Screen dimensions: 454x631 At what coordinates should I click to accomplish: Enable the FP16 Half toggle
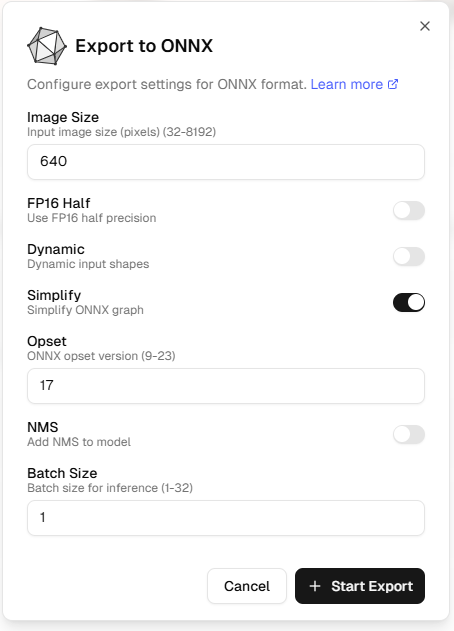click(x=409, y=210)
